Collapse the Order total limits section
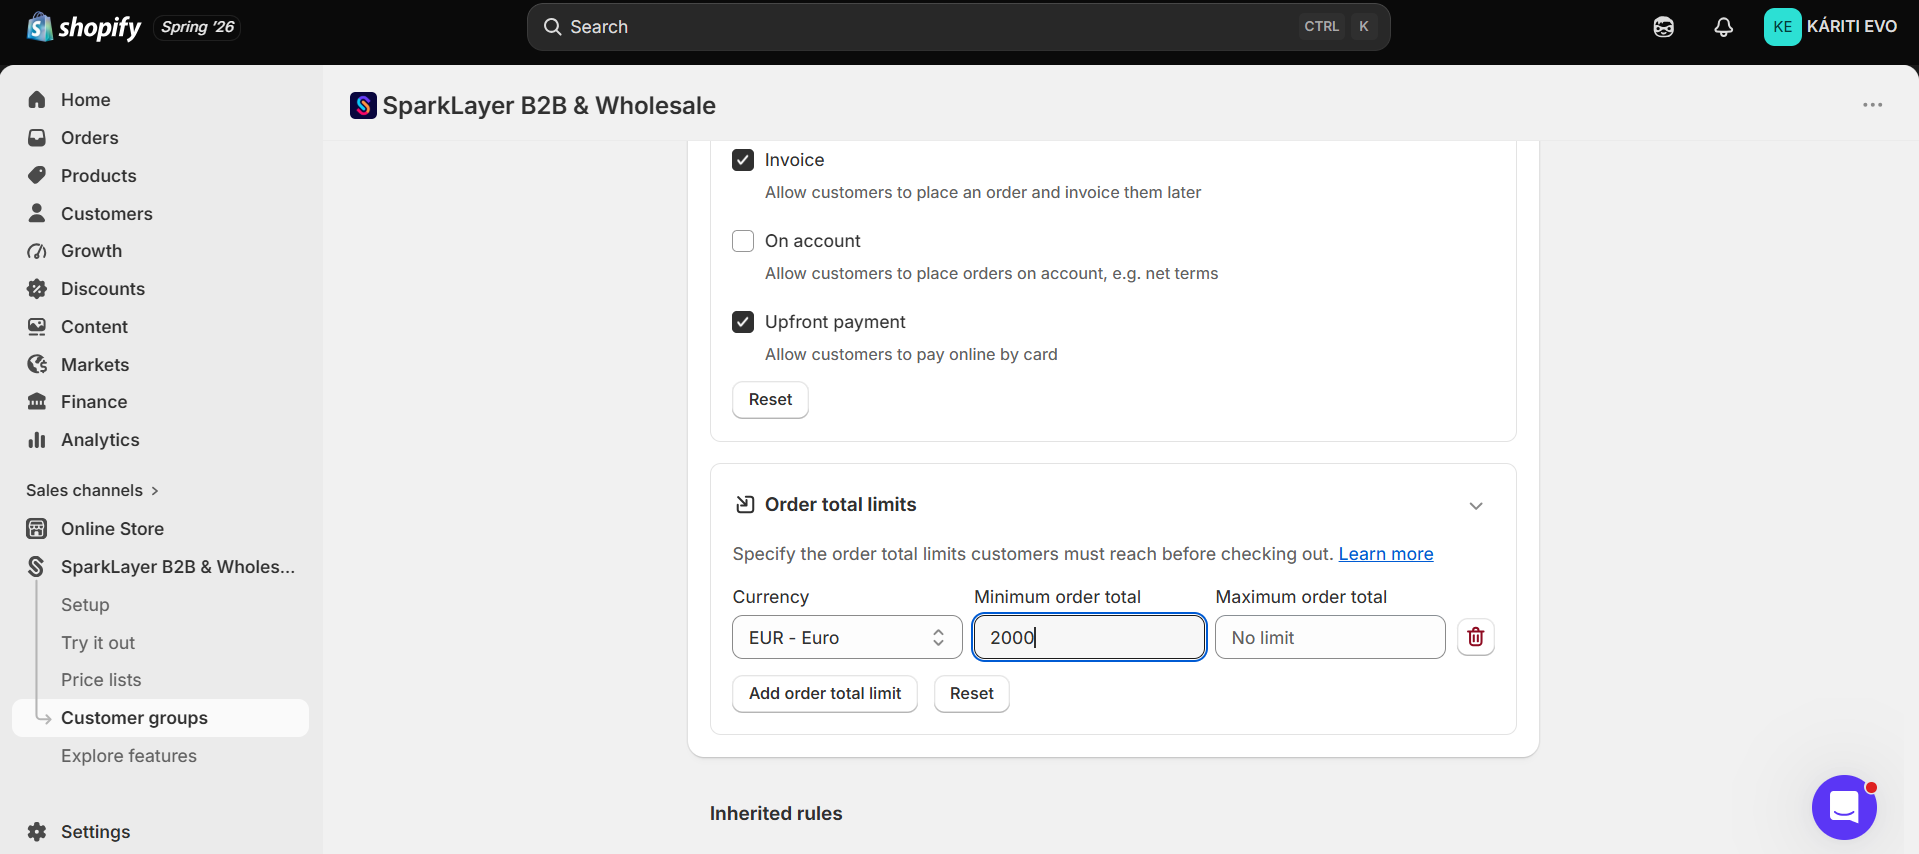Viewport: 1919px width, 854px height. 1476,506
